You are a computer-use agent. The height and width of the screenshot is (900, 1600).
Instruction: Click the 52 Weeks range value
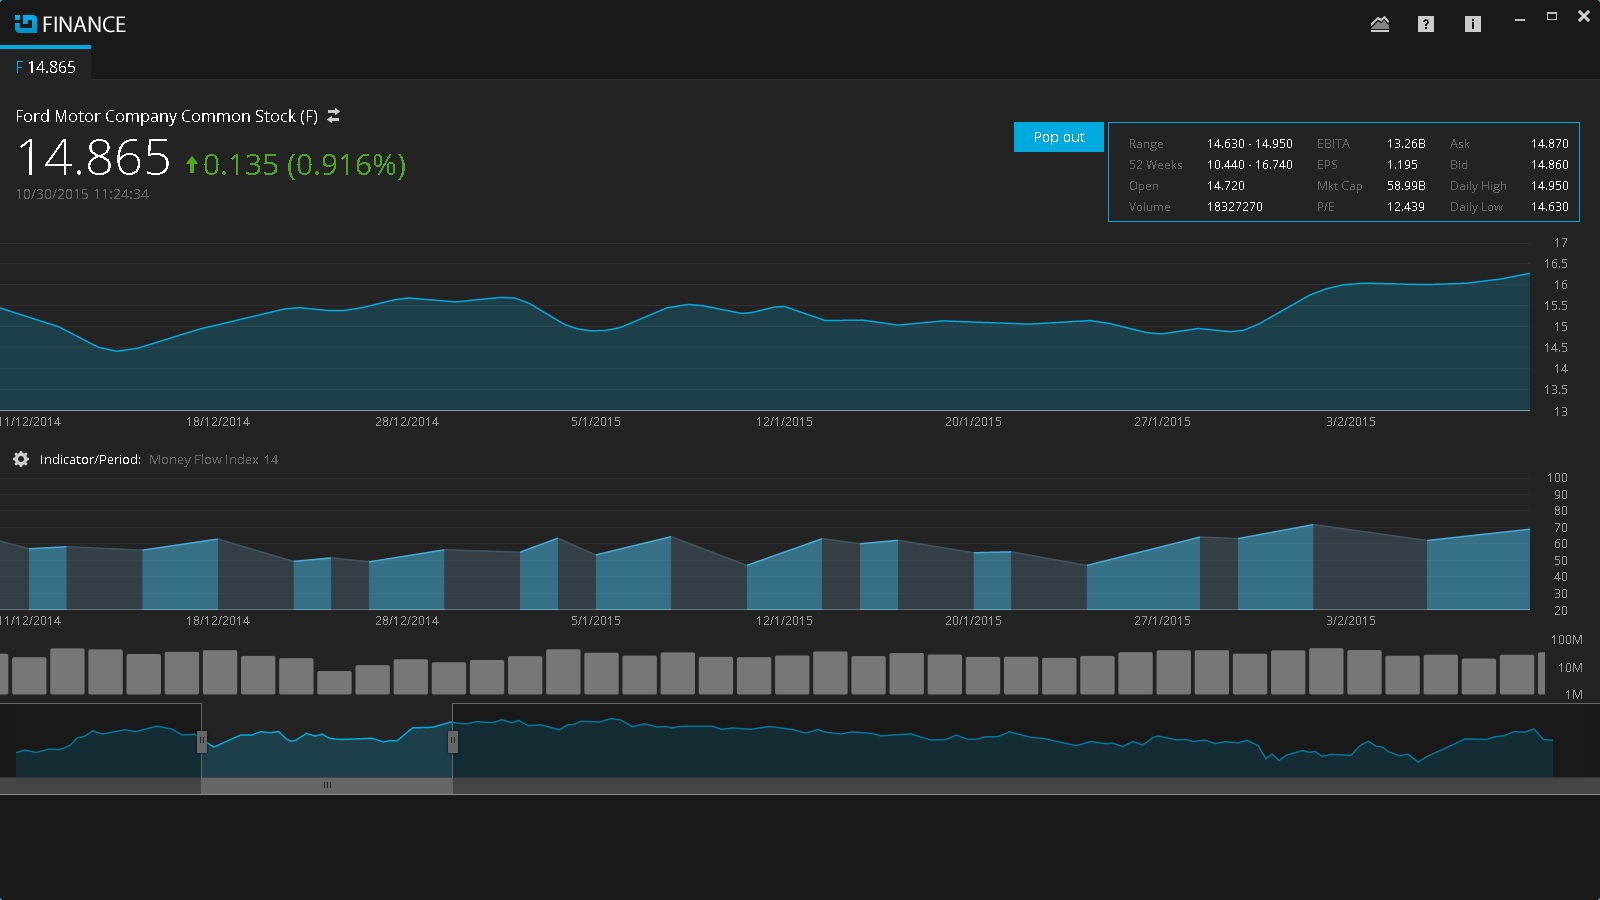[1249, 165]
